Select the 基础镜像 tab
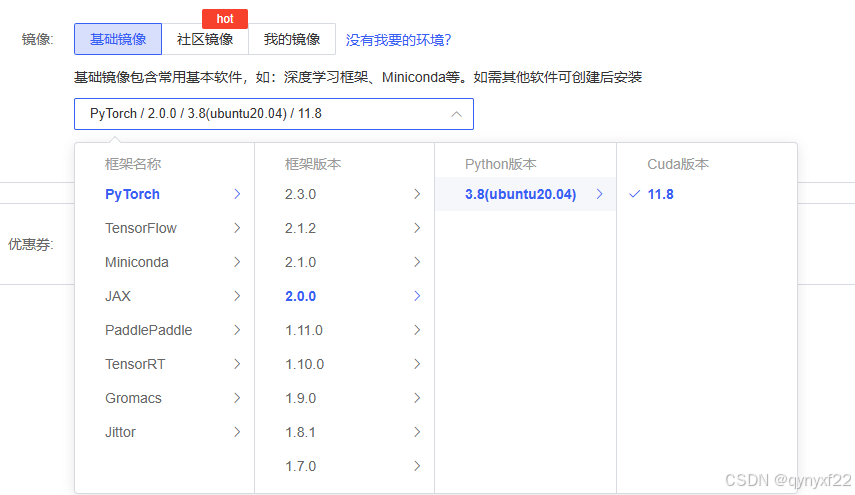Image resolution: width=855 pixels, height=495 pixels. coord(118,39)
